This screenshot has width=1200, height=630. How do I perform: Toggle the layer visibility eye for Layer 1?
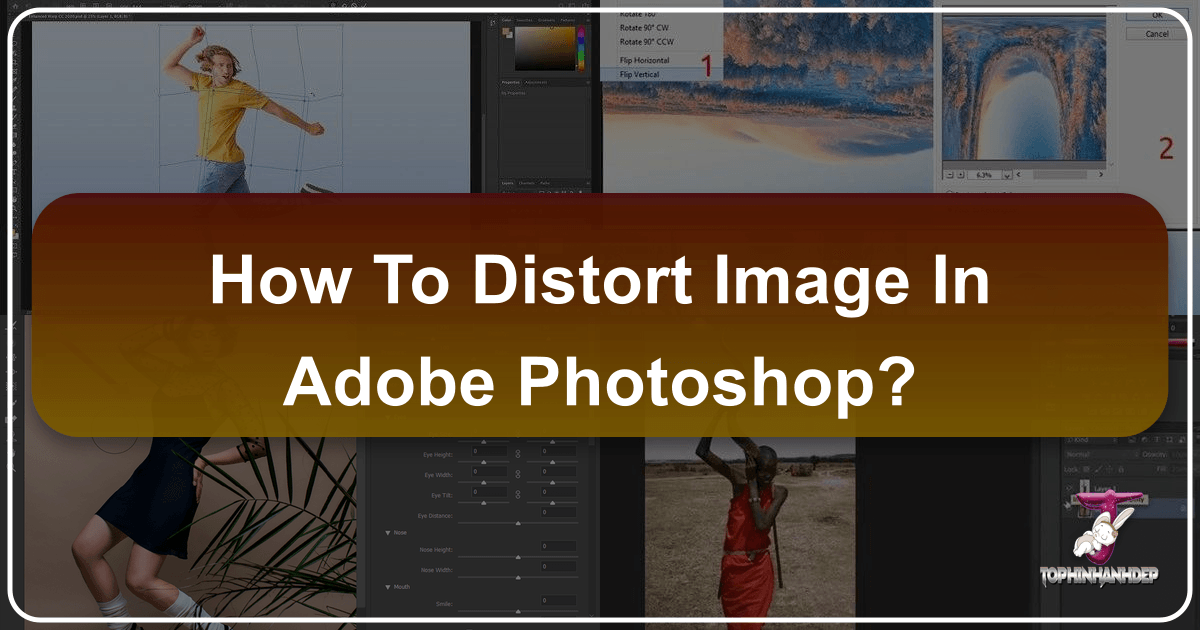tap(1068, 487)
